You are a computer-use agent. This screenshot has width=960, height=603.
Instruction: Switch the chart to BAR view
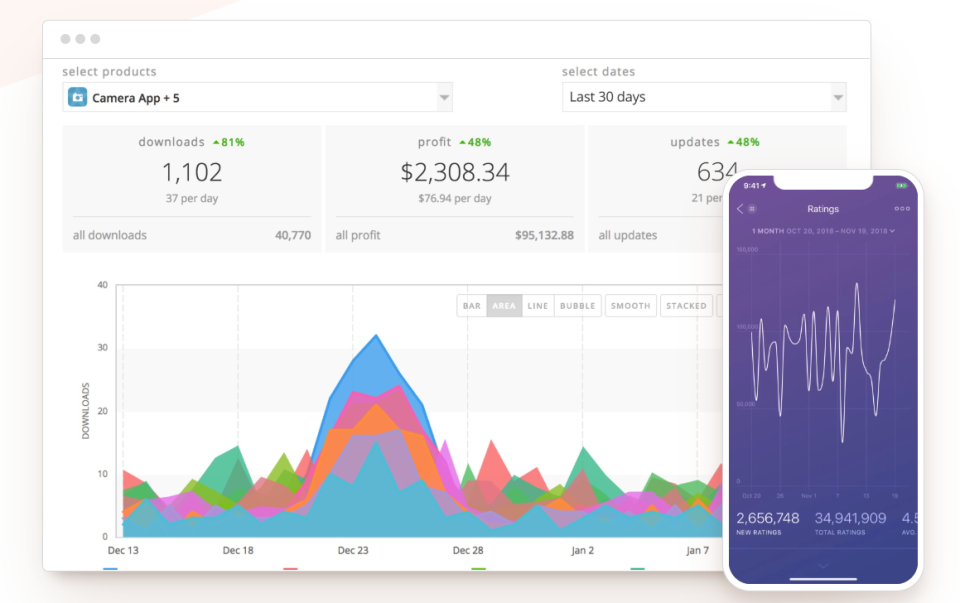[x=471, y=305]
